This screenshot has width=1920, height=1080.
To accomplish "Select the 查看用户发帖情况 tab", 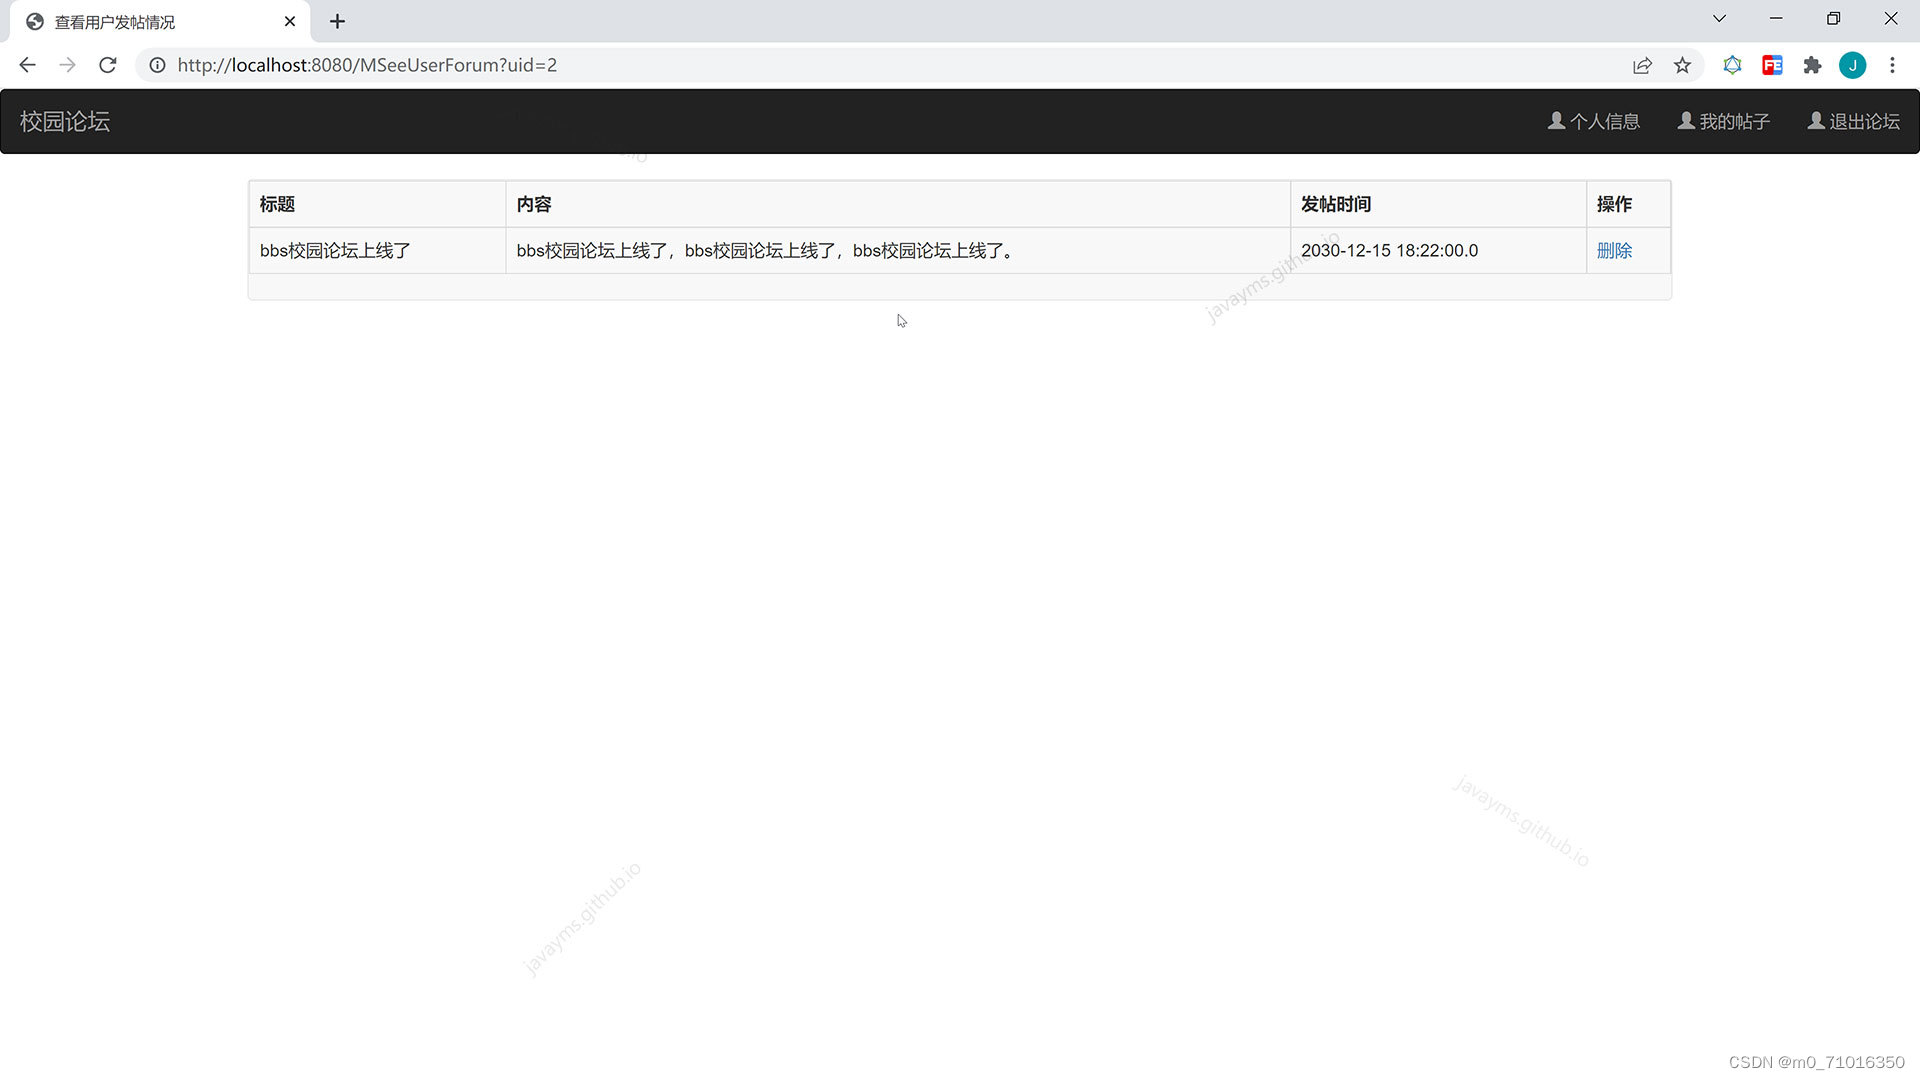I will [140, 21].
